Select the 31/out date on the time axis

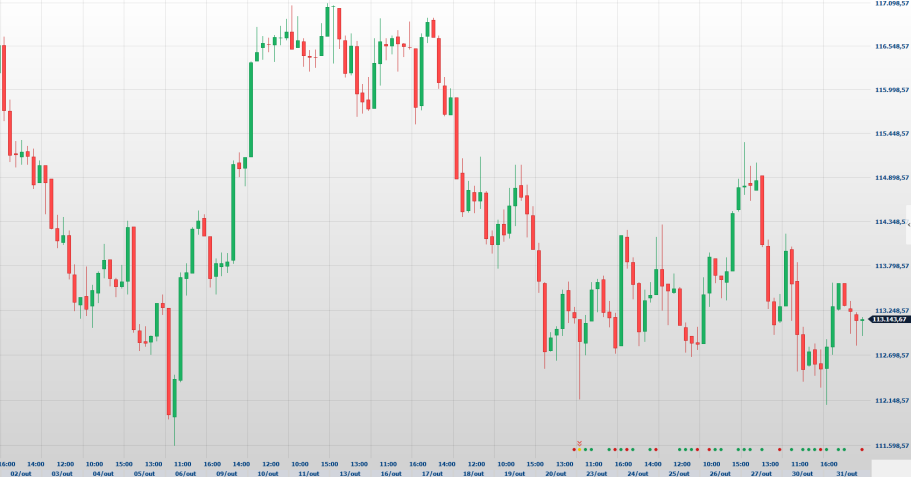click(x=847, y=472)
